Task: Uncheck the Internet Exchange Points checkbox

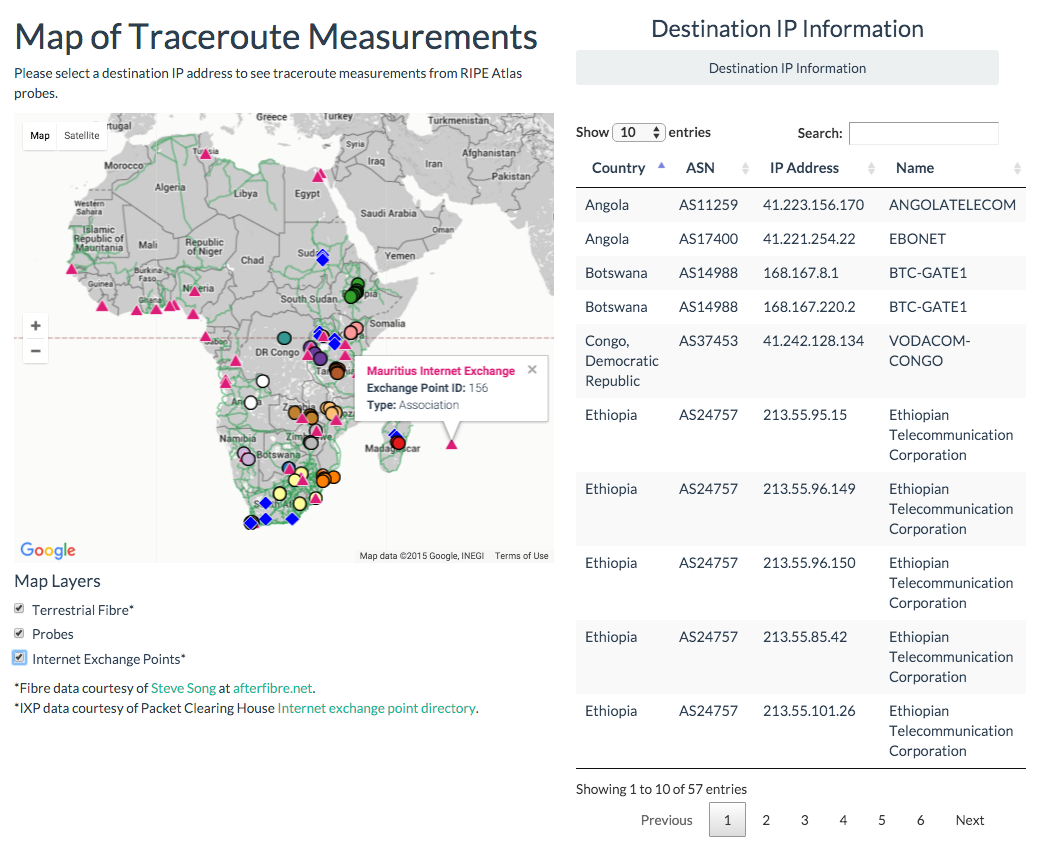Action: point(20,658)
